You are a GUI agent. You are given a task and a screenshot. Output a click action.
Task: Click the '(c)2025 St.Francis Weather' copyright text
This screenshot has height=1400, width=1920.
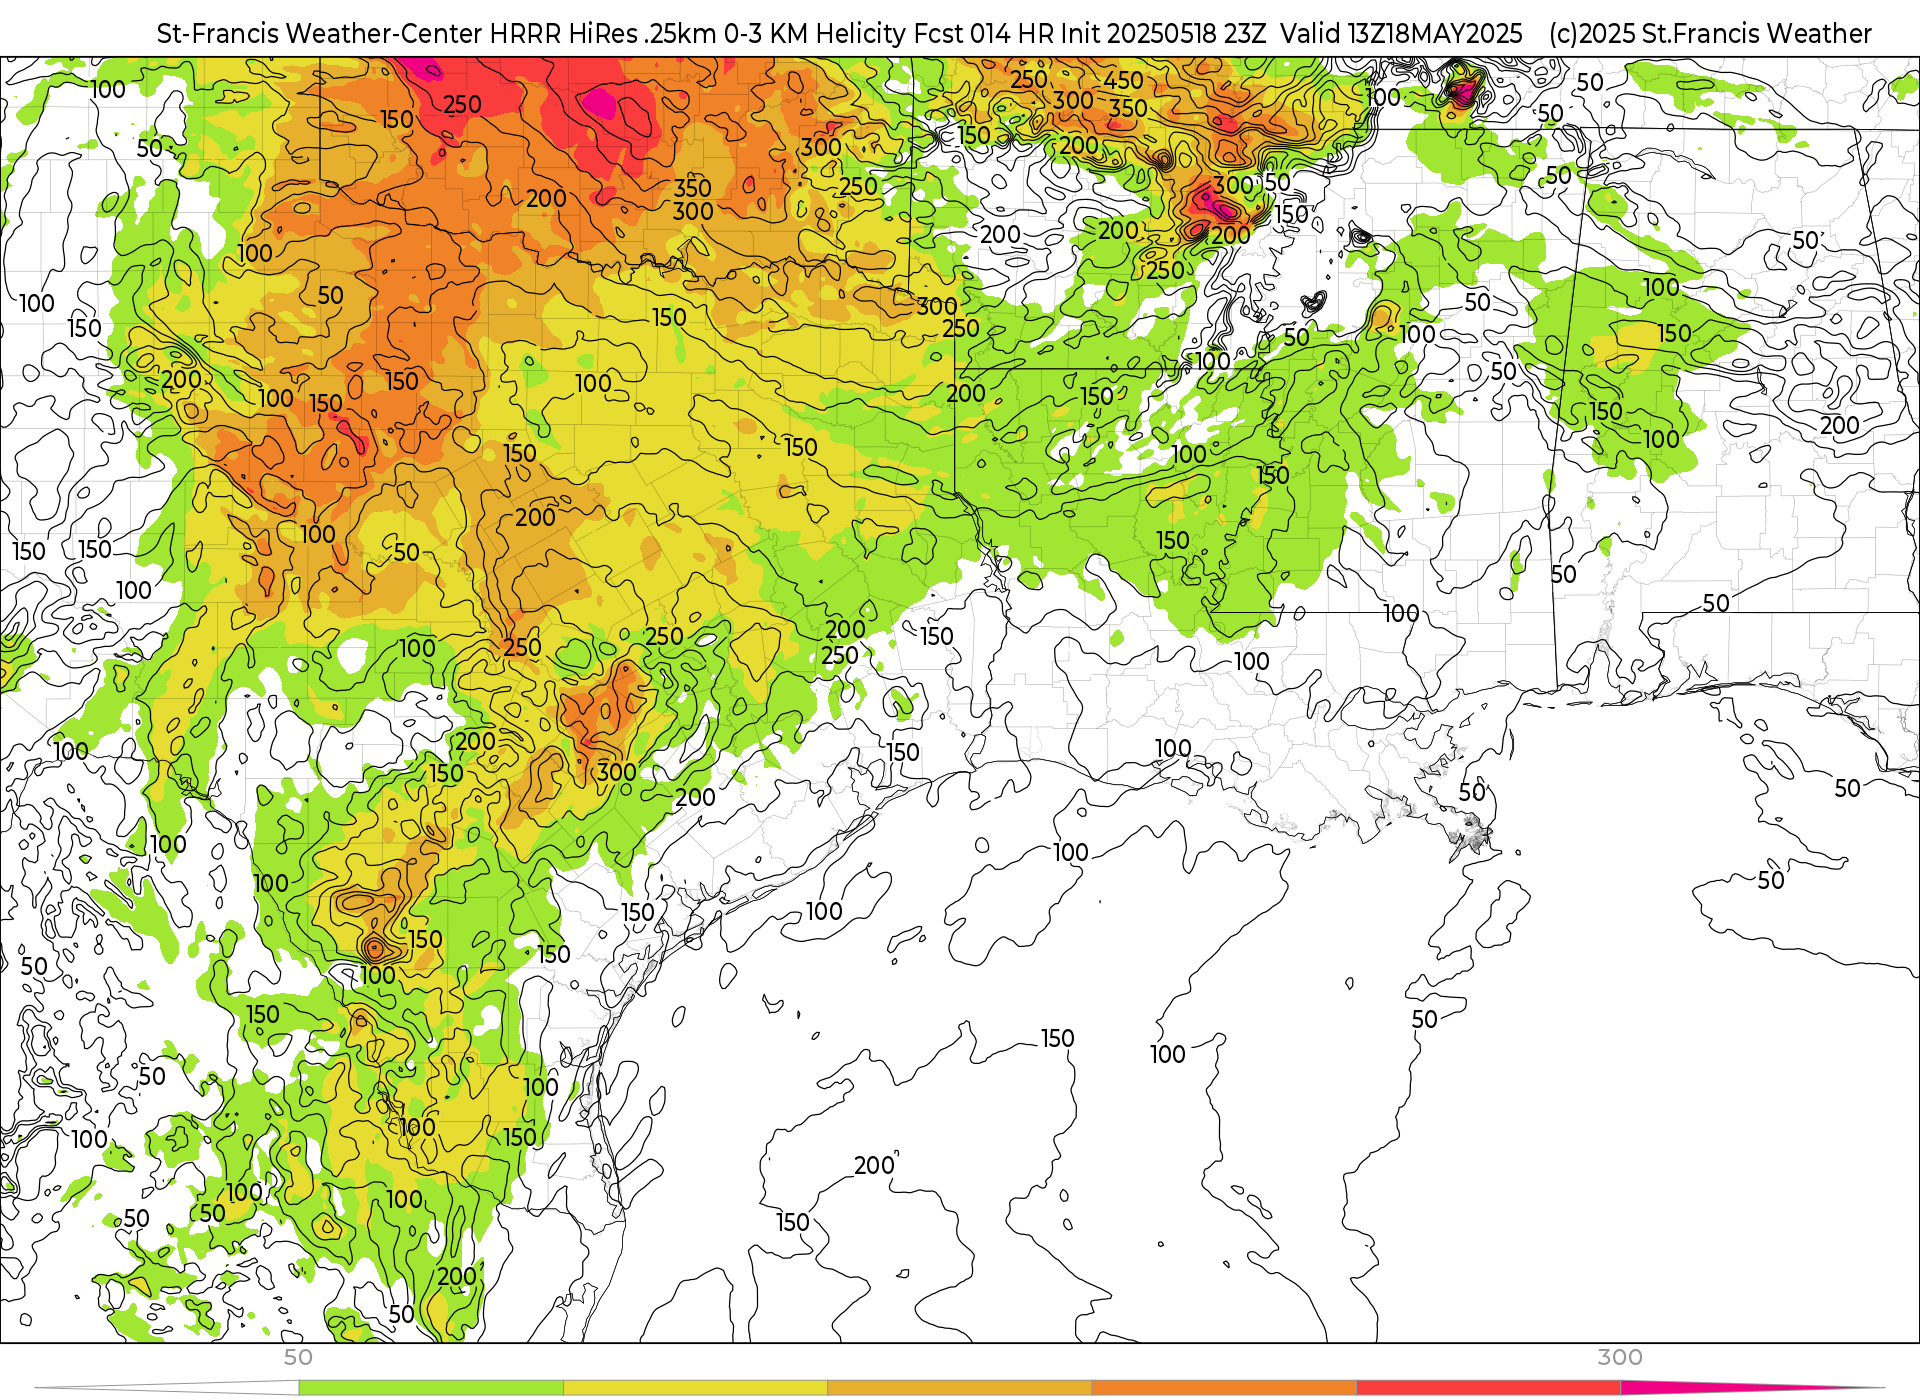[1710, 34]
